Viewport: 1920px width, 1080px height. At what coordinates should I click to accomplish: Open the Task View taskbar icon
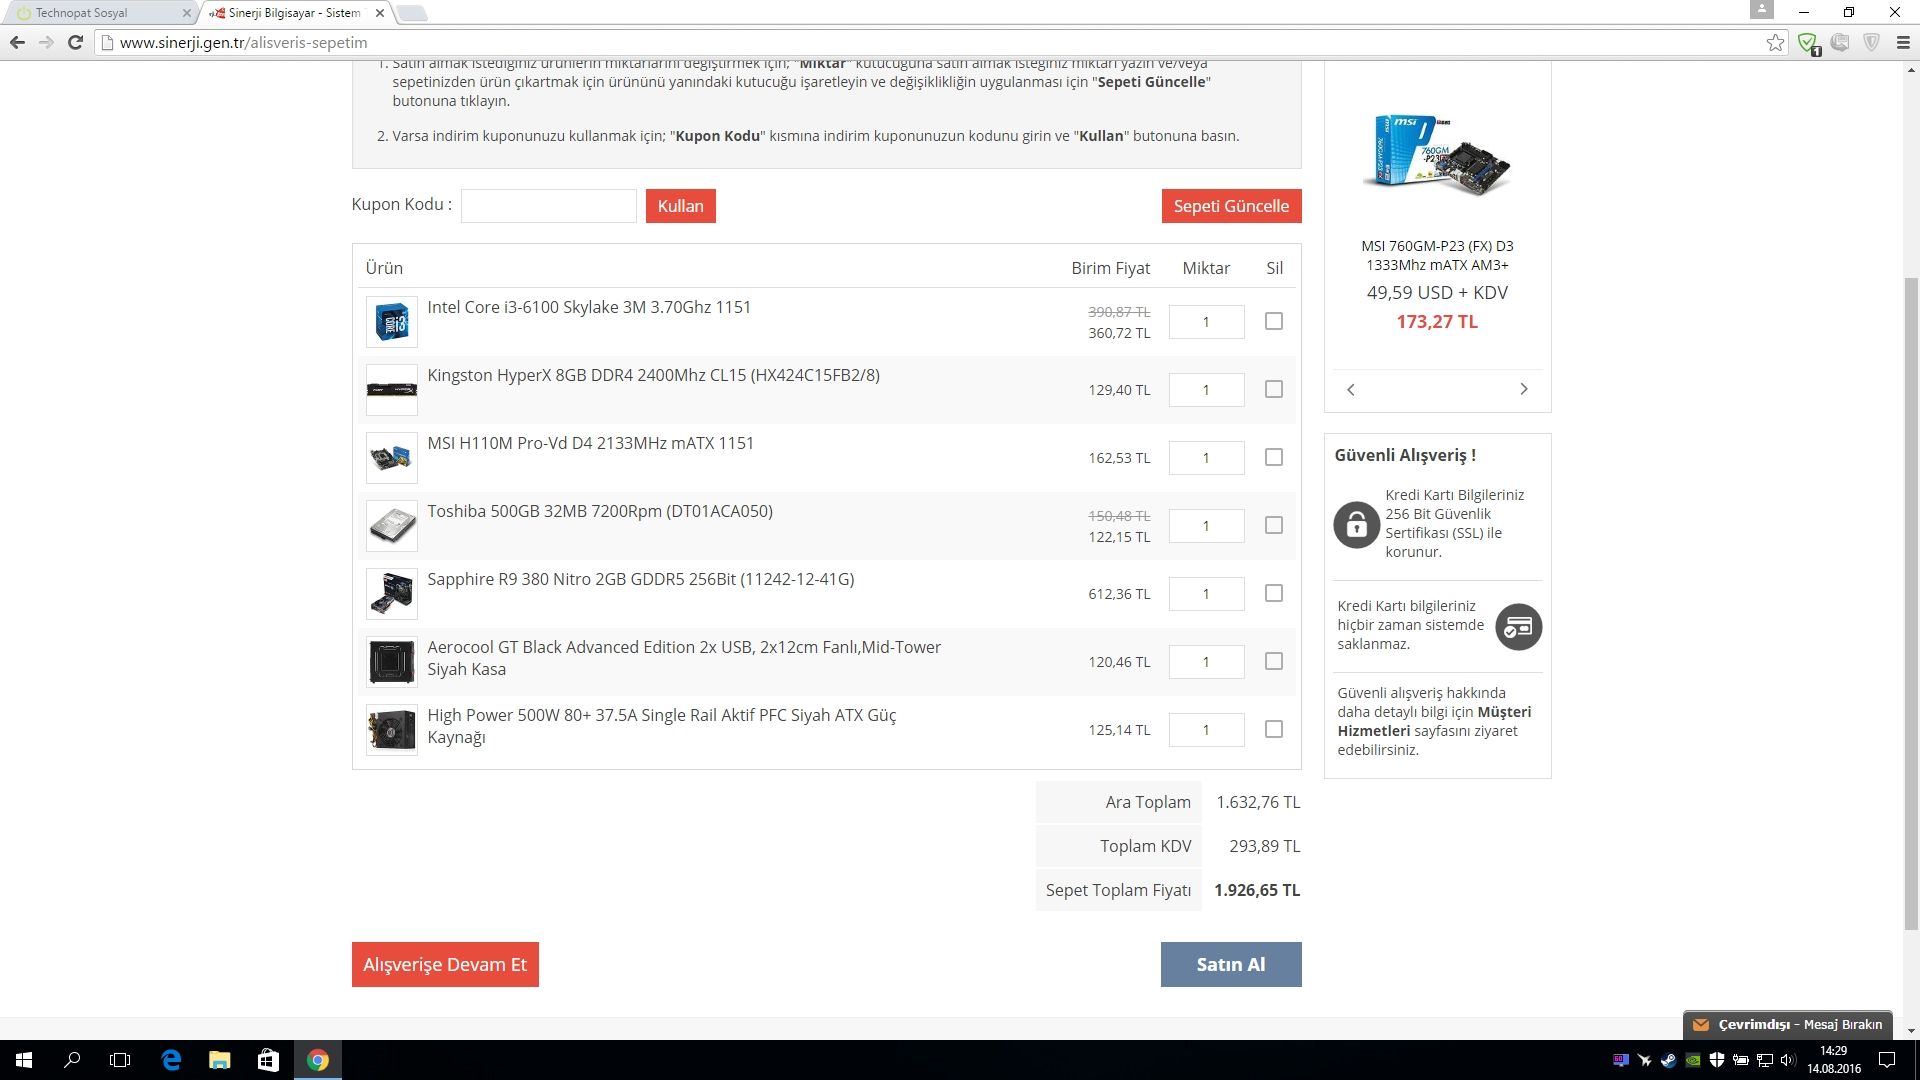(x=120, y=1060)
